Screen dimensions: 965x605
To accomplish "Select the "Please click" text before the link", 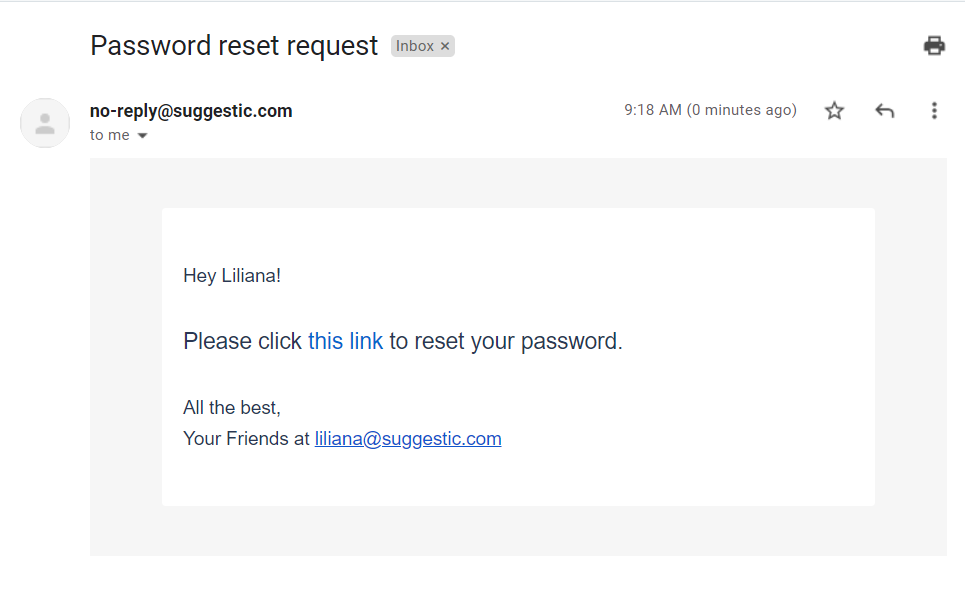I will [x=242, y=341].
